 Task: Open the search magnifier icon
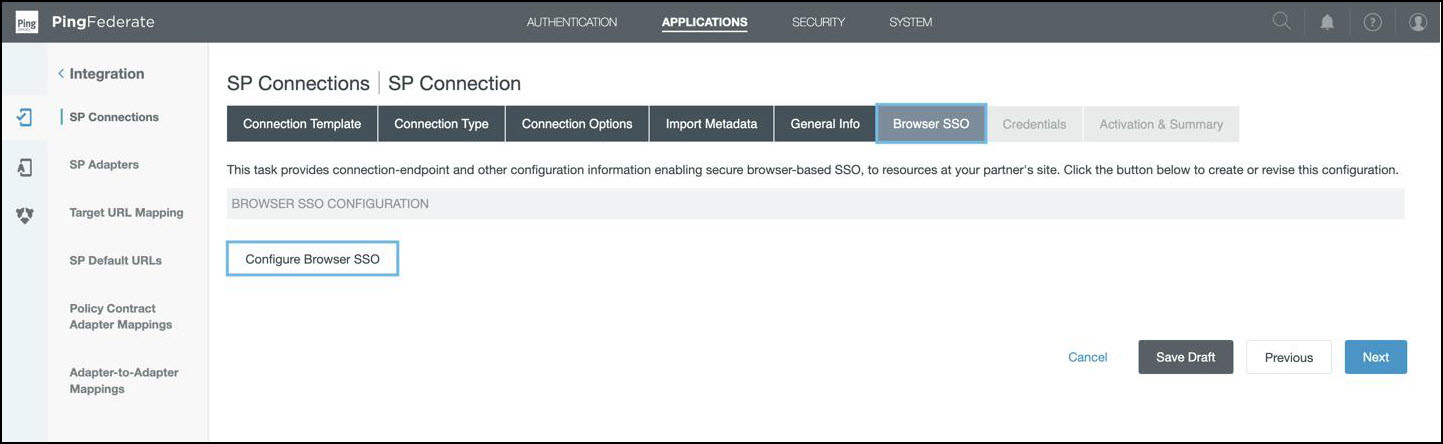pos(1281,22)
